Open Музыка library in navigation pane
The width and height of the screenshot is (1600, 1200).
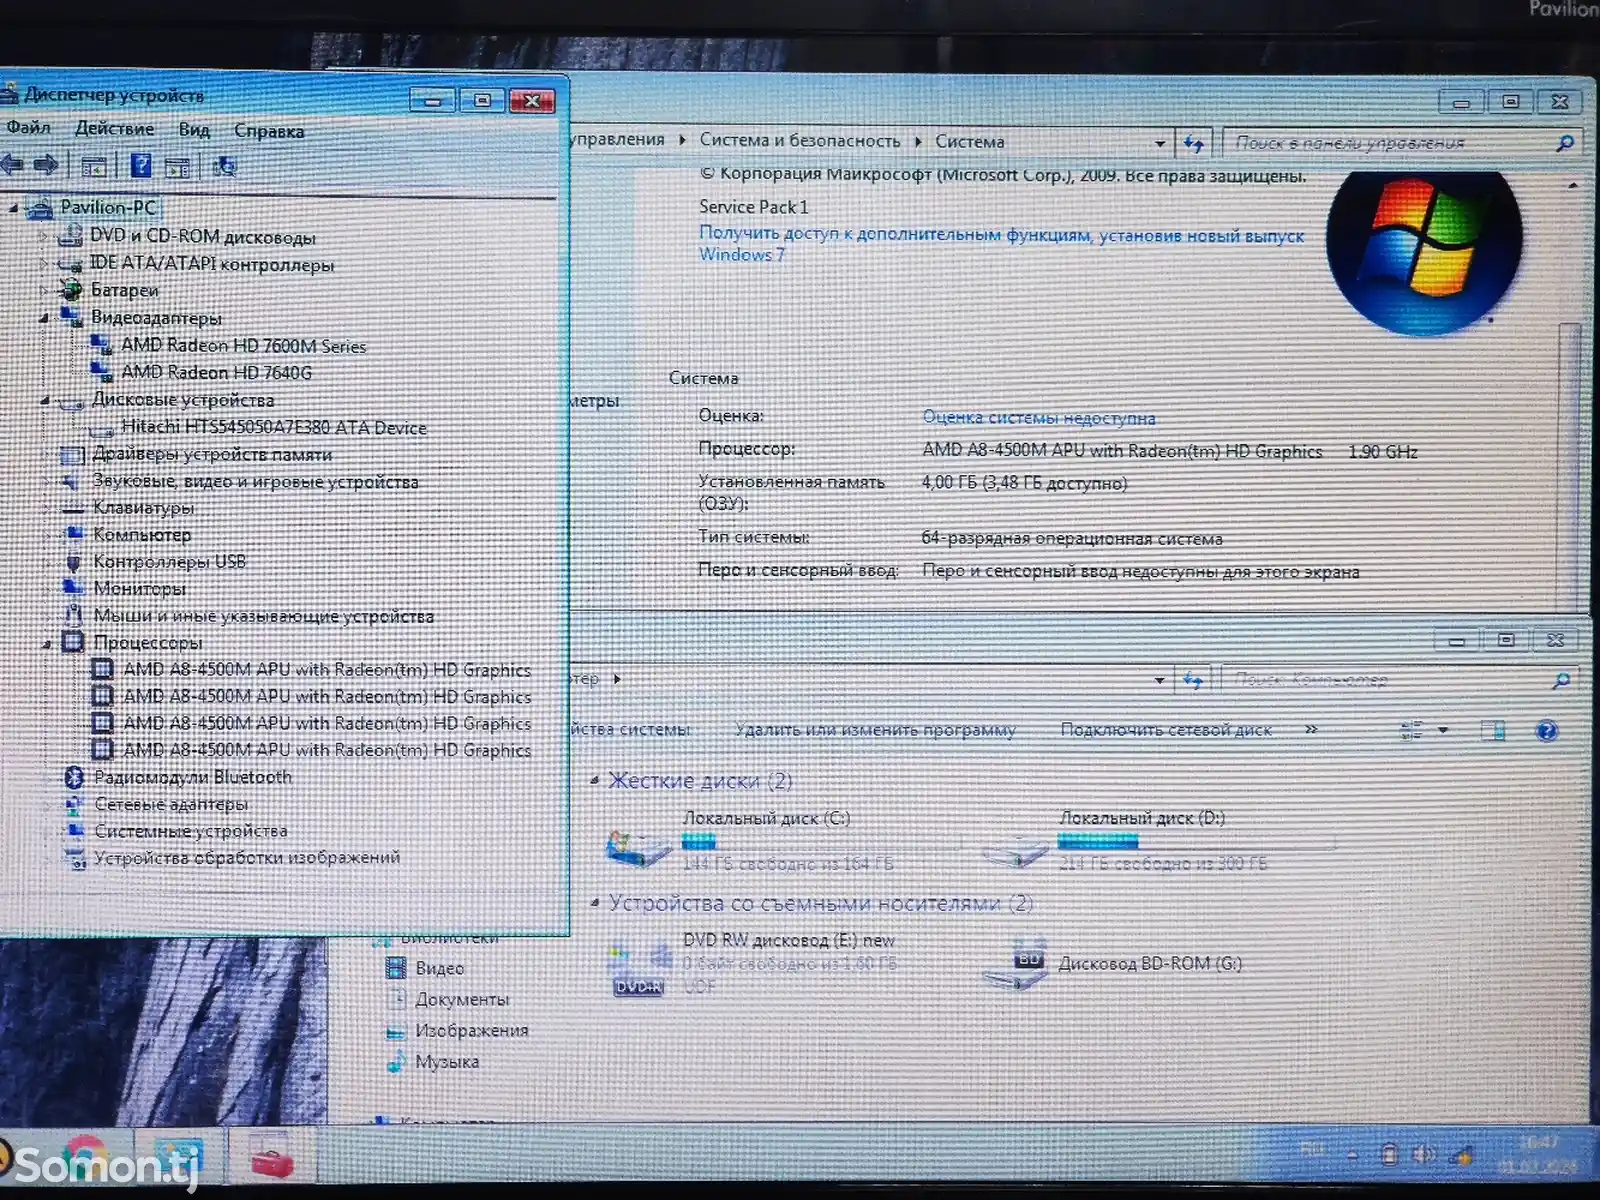[446, 1061]
